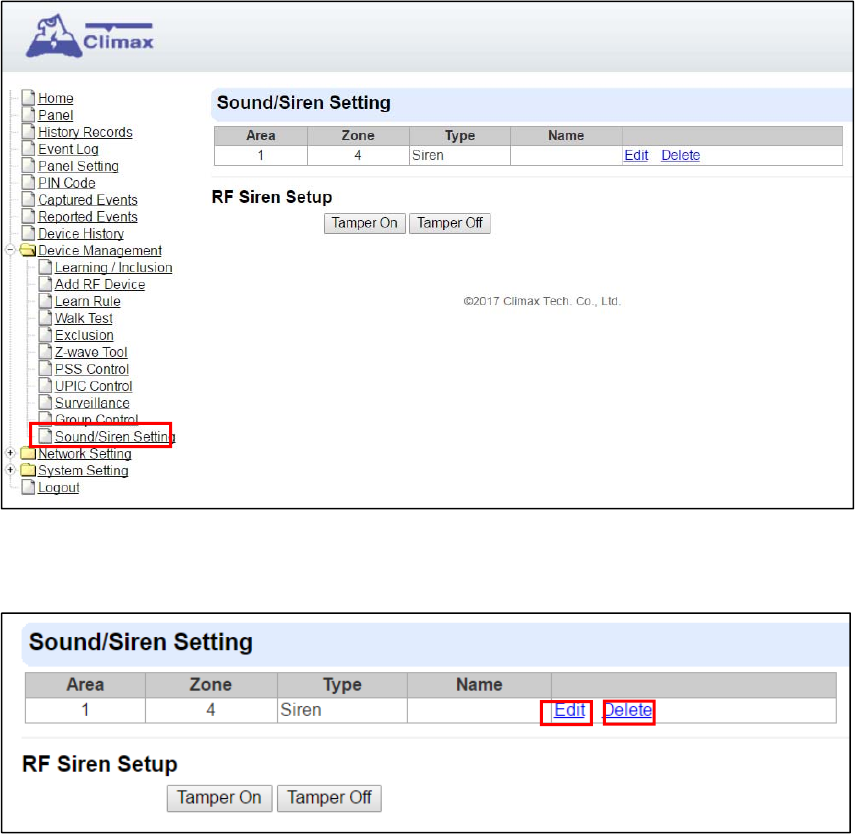
Task: Click Delete link in the enlarged lower table
Action: coord(628,710)
